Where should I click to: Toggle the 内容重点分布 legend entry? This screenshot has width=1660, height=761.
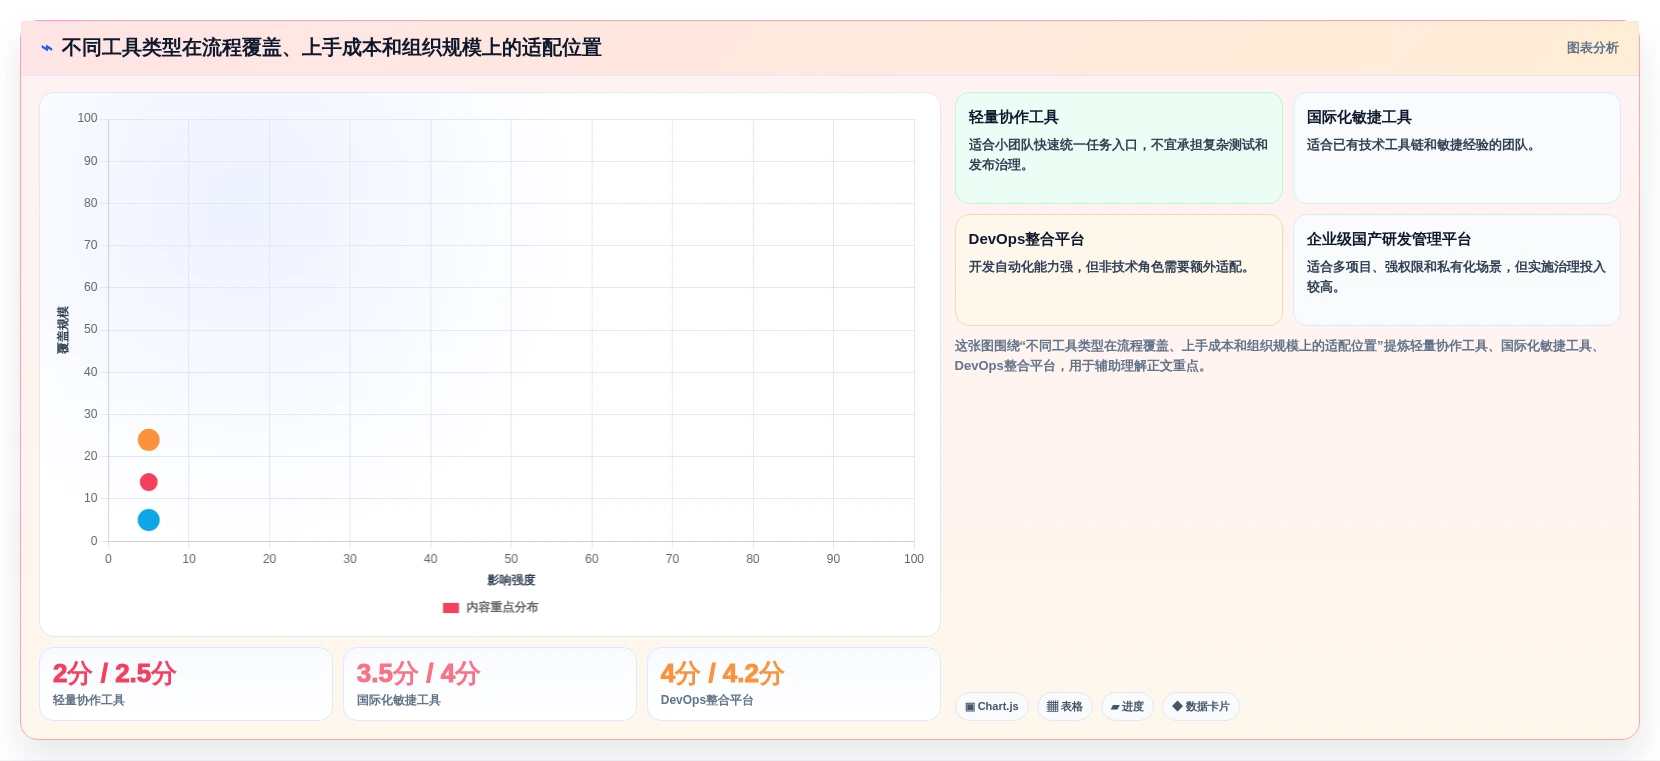pos(490,607)
